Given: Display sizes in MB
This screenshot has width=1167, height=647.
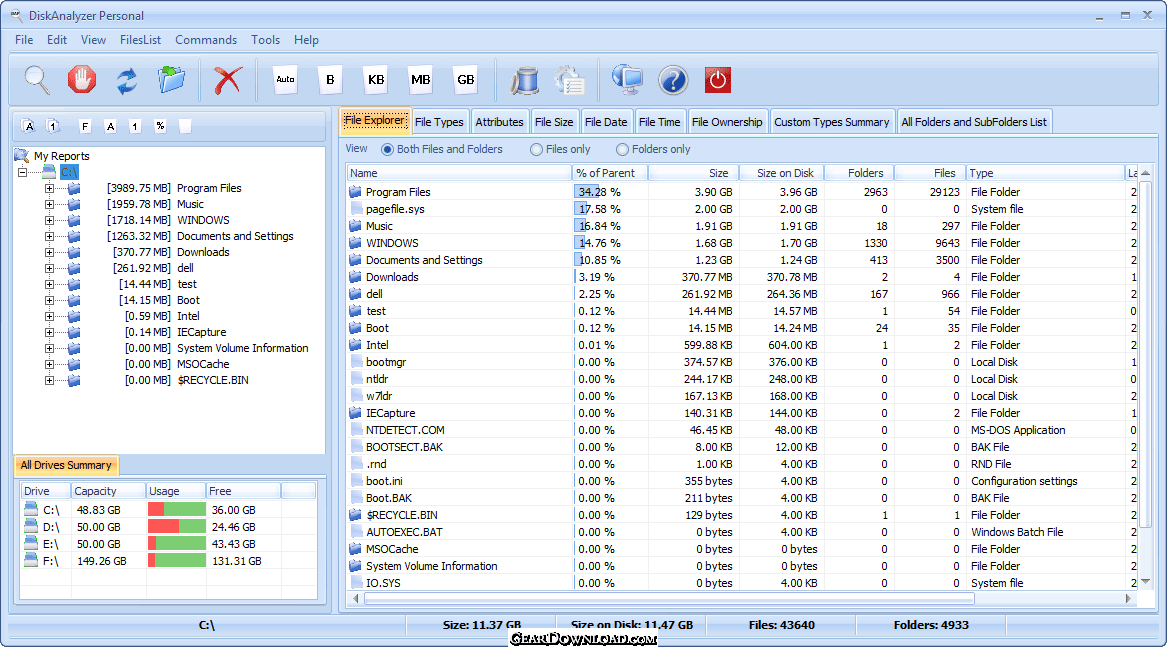Looking at the screenshot, I should (x=421, y=80).
